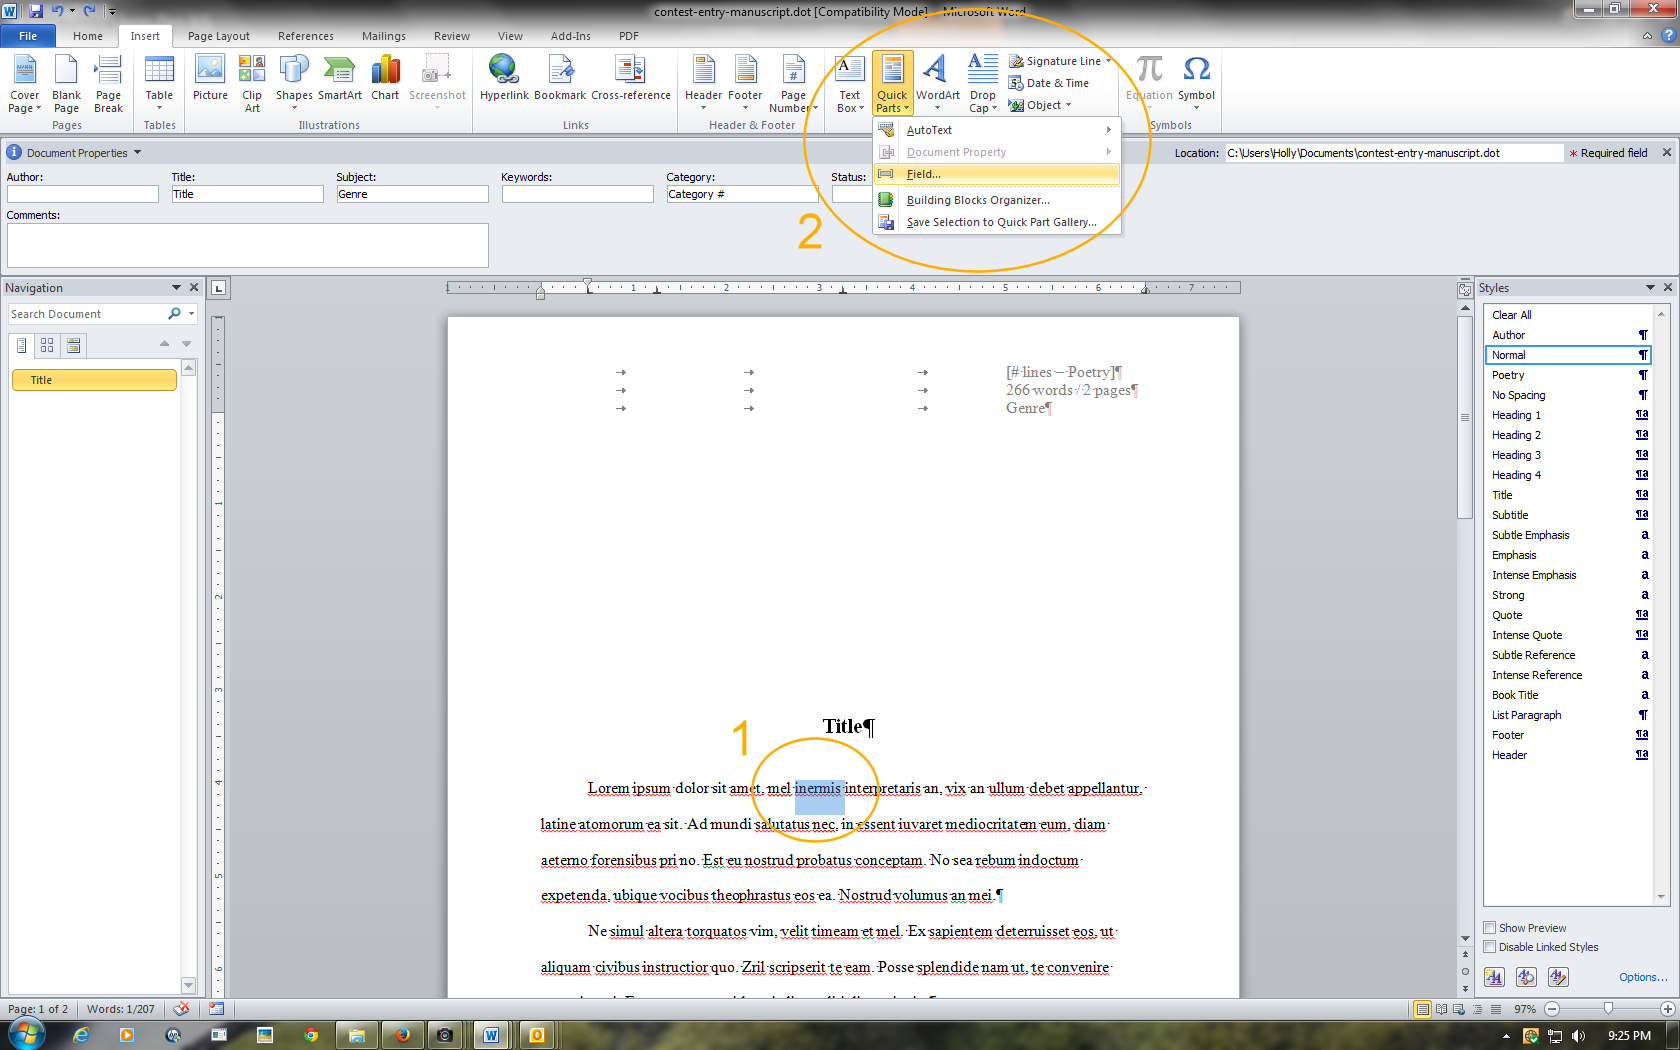Viewport: 1680px width, 1050px height.
Task: Open Building Blocks Organizer
Action: (977, 199)
